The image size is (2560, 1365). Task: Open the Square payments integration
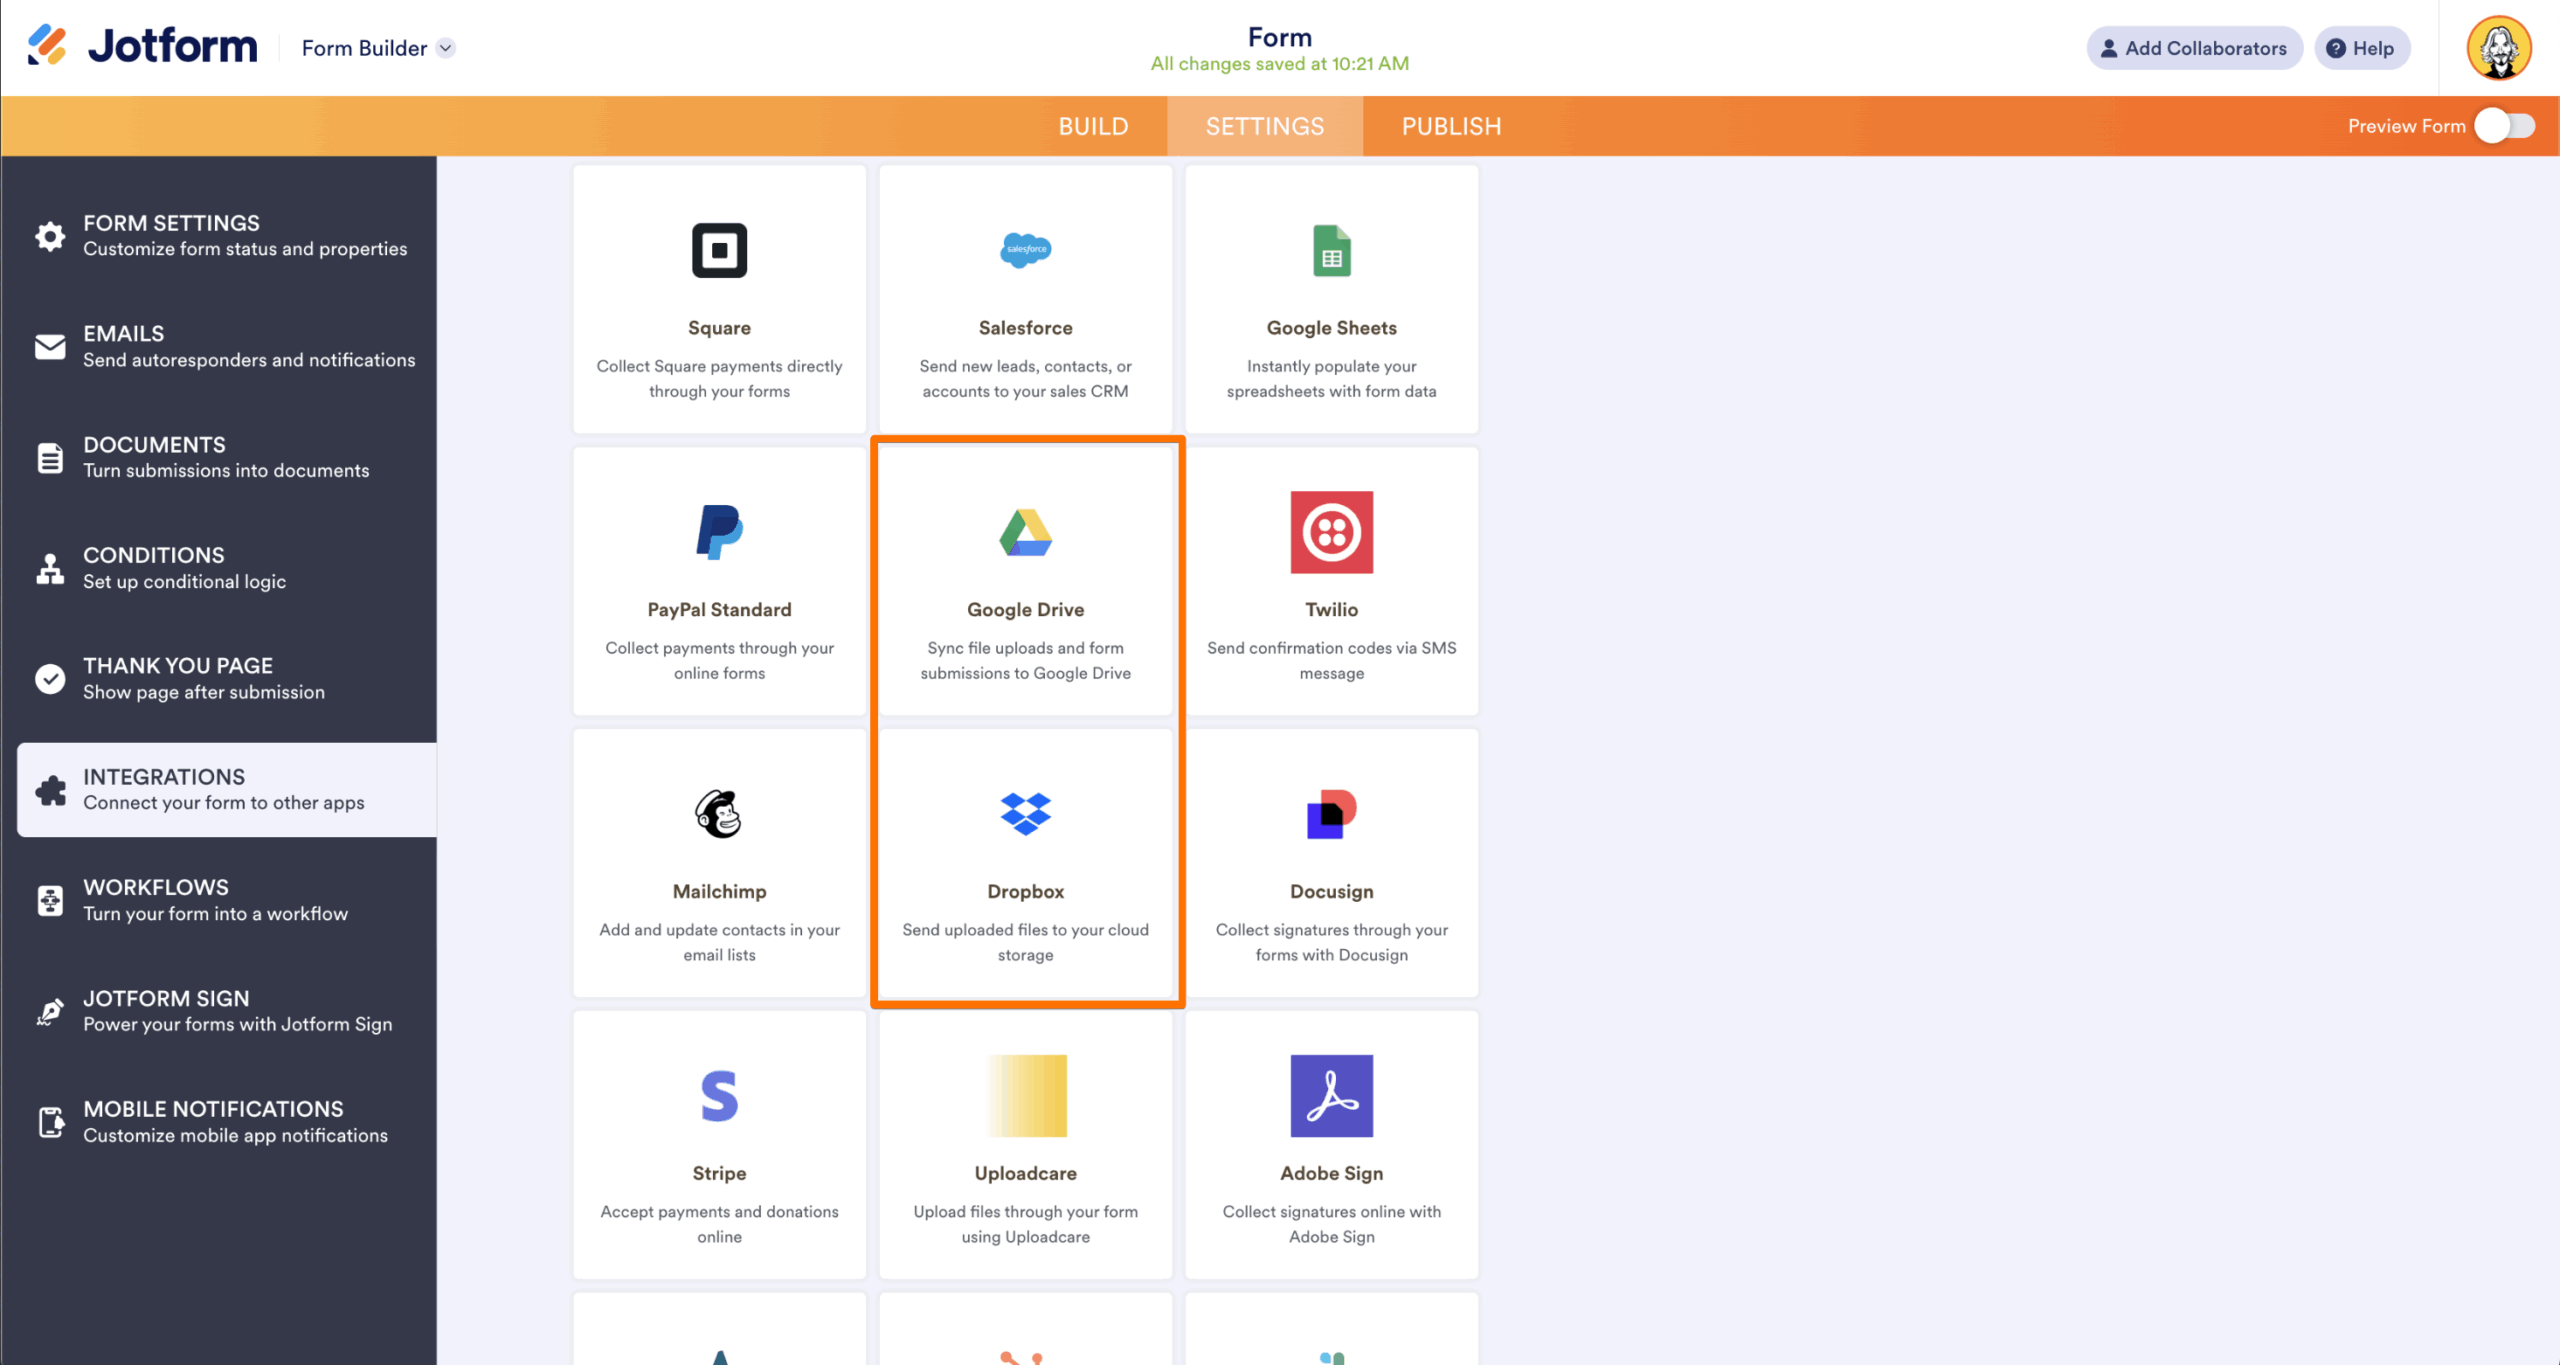[718, 251]
